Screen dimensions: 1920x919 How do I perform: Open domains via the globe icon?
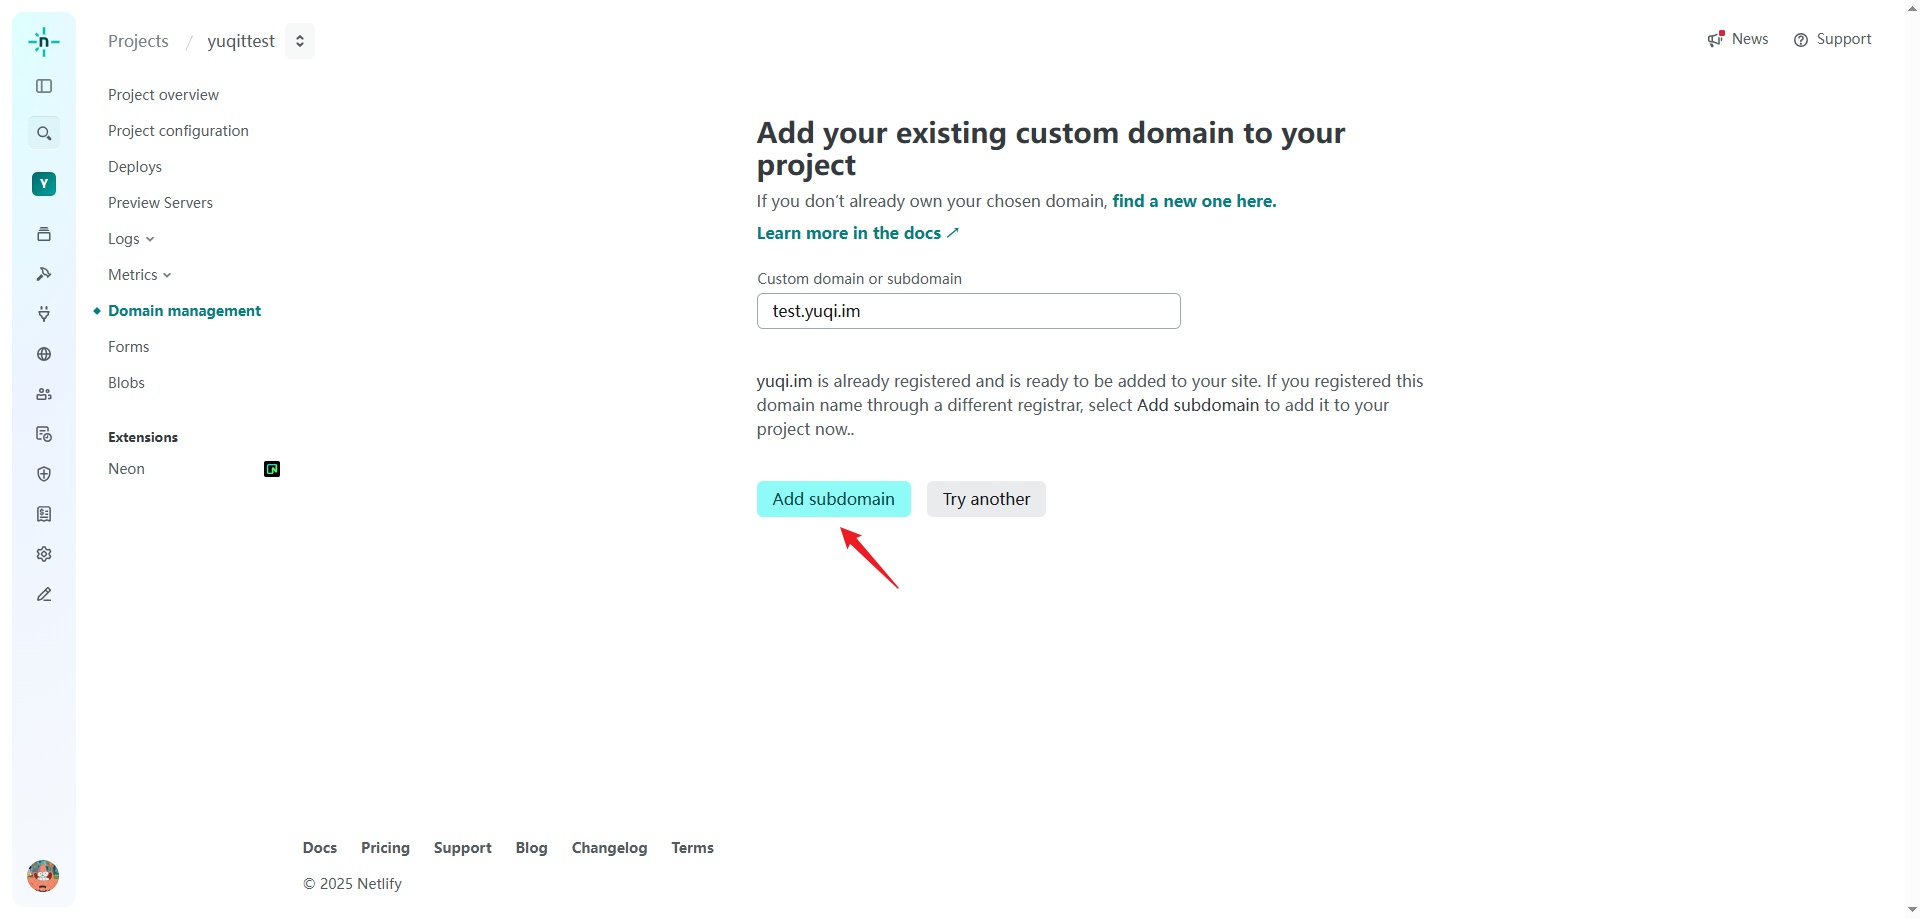44,354
